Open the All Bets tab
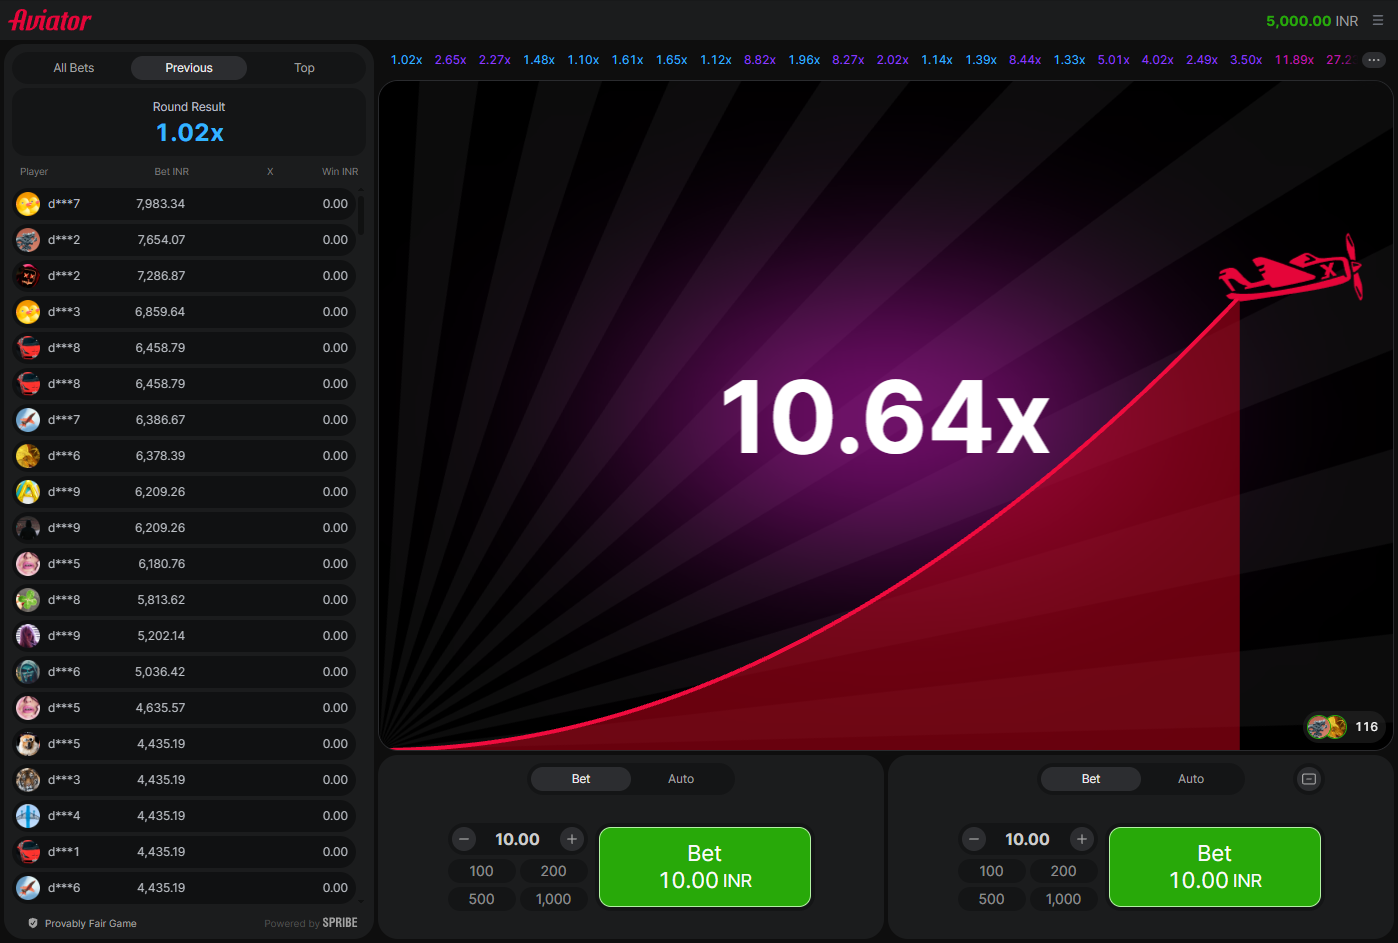This screenshot has width=1398, height=943. [74, 68]
